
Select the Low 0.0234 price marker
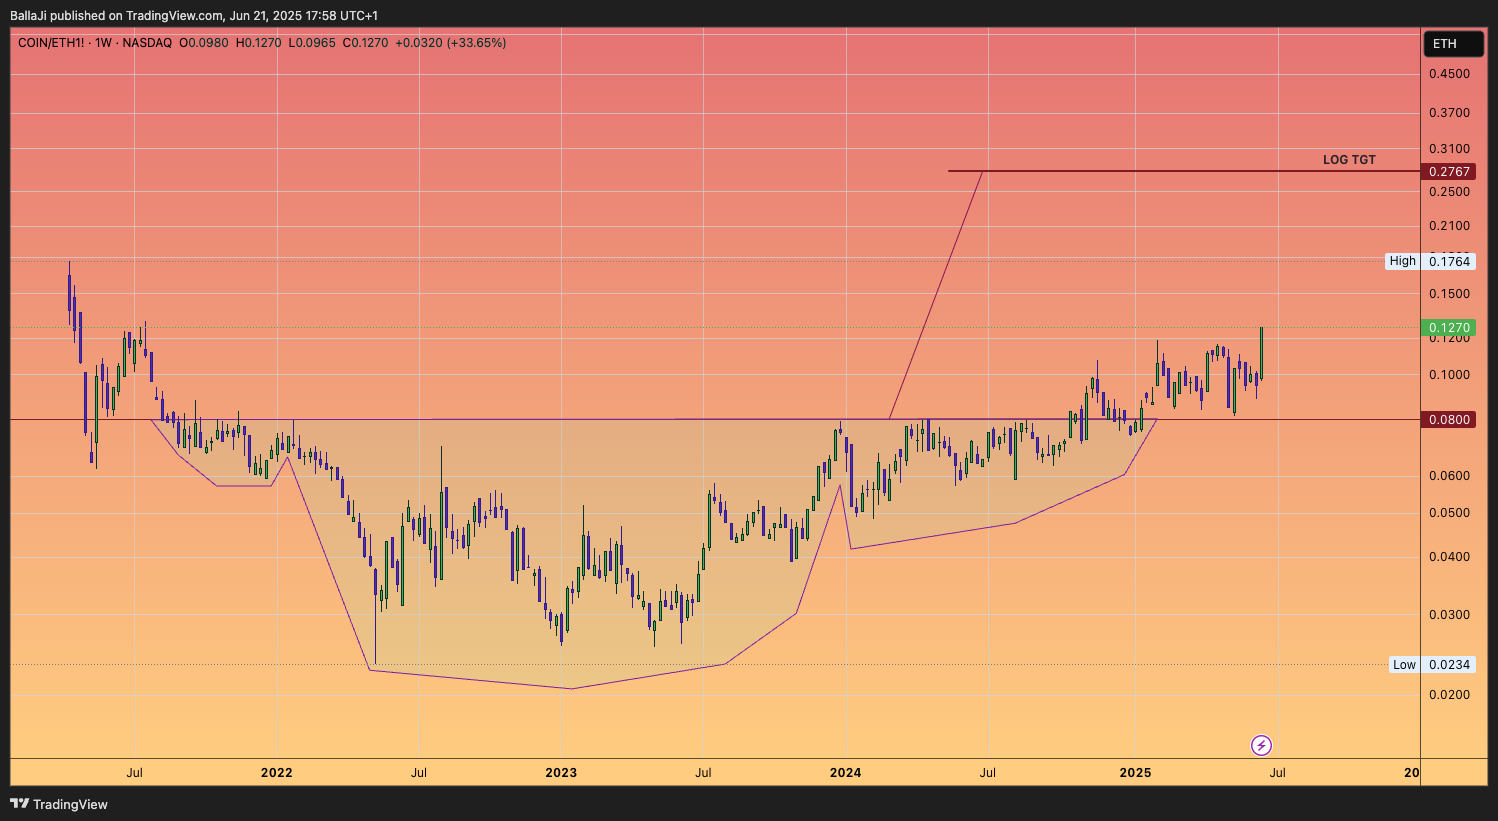click(x=1432, y=665)
